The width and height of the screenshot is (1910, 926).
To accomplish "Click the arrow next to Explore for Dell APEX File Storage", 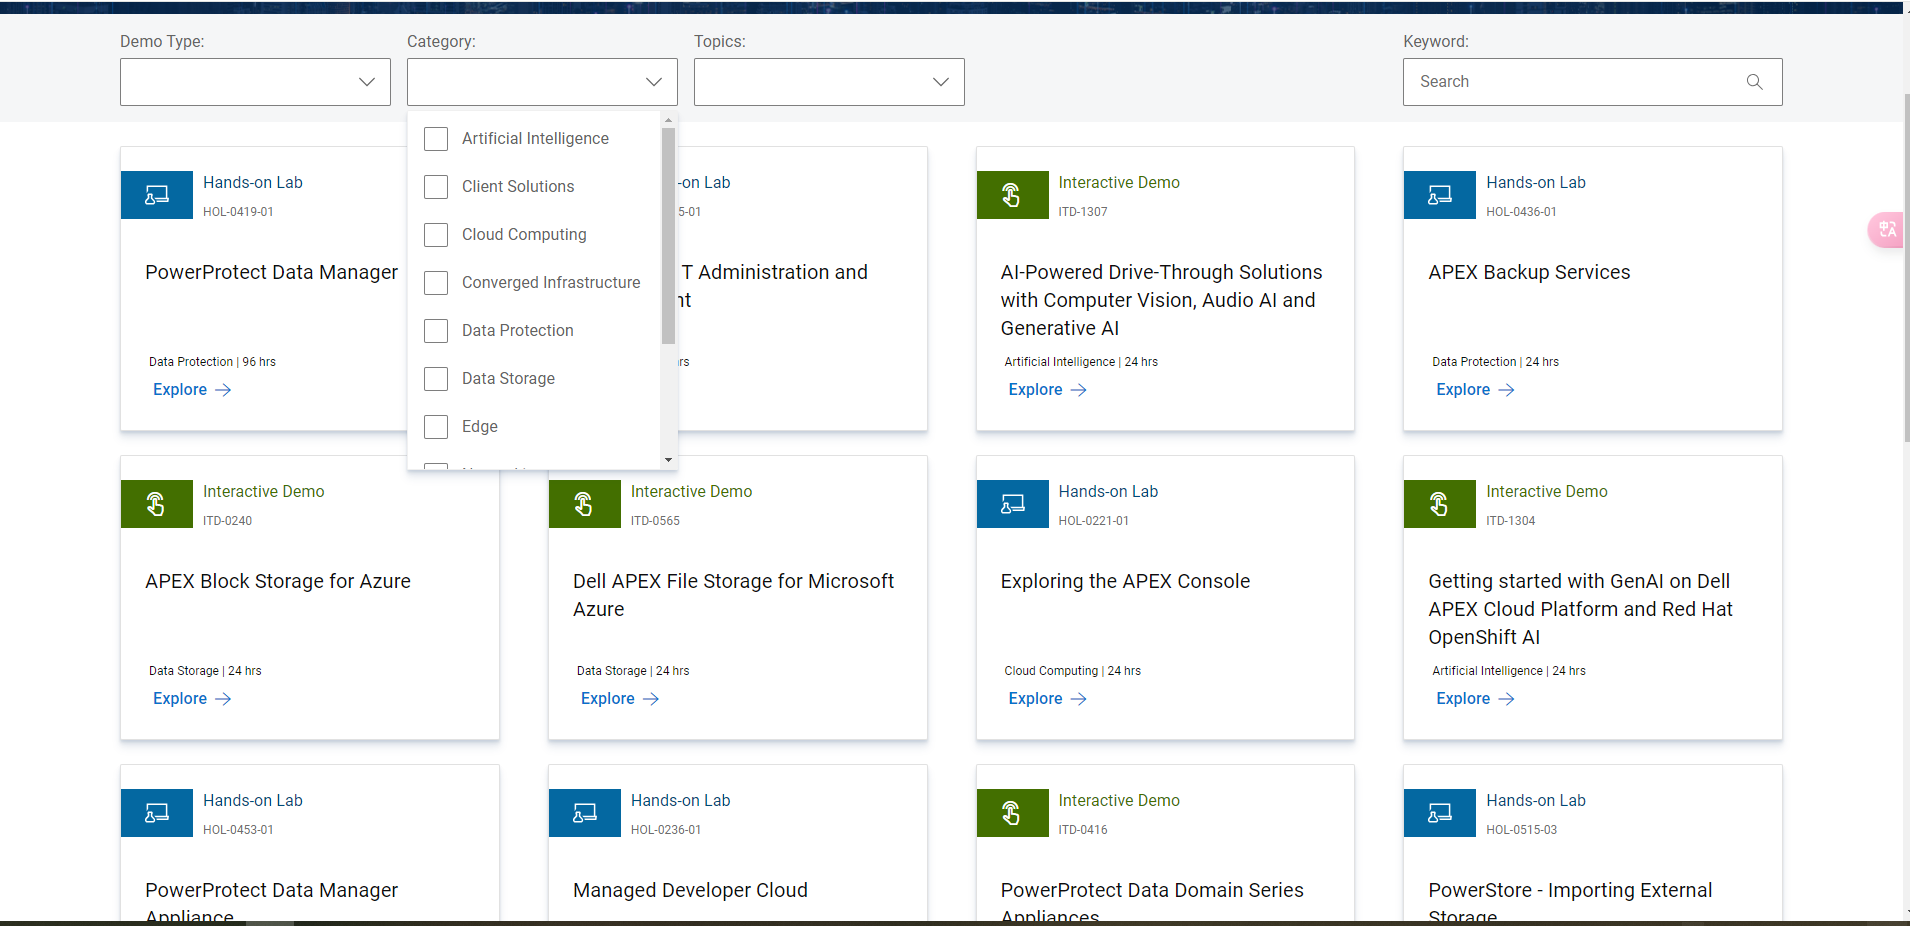I will point(651,699).
